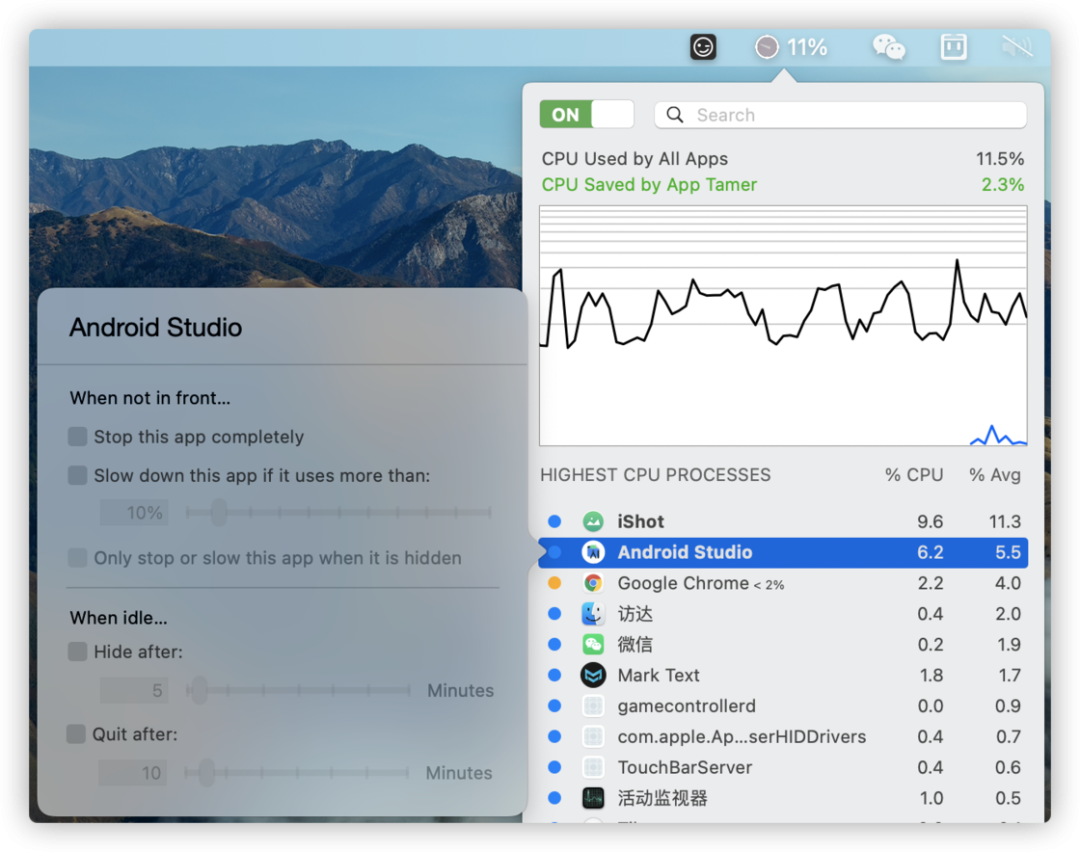Click the Hide after 5 minutes field
1080x852 pixels.
tap(134, 690)
